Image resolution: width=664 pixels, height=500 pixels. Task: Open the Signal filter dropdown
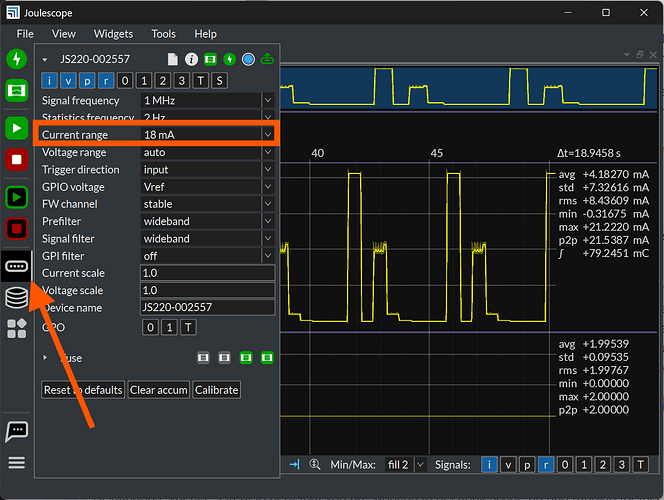[x=208, y=238]
